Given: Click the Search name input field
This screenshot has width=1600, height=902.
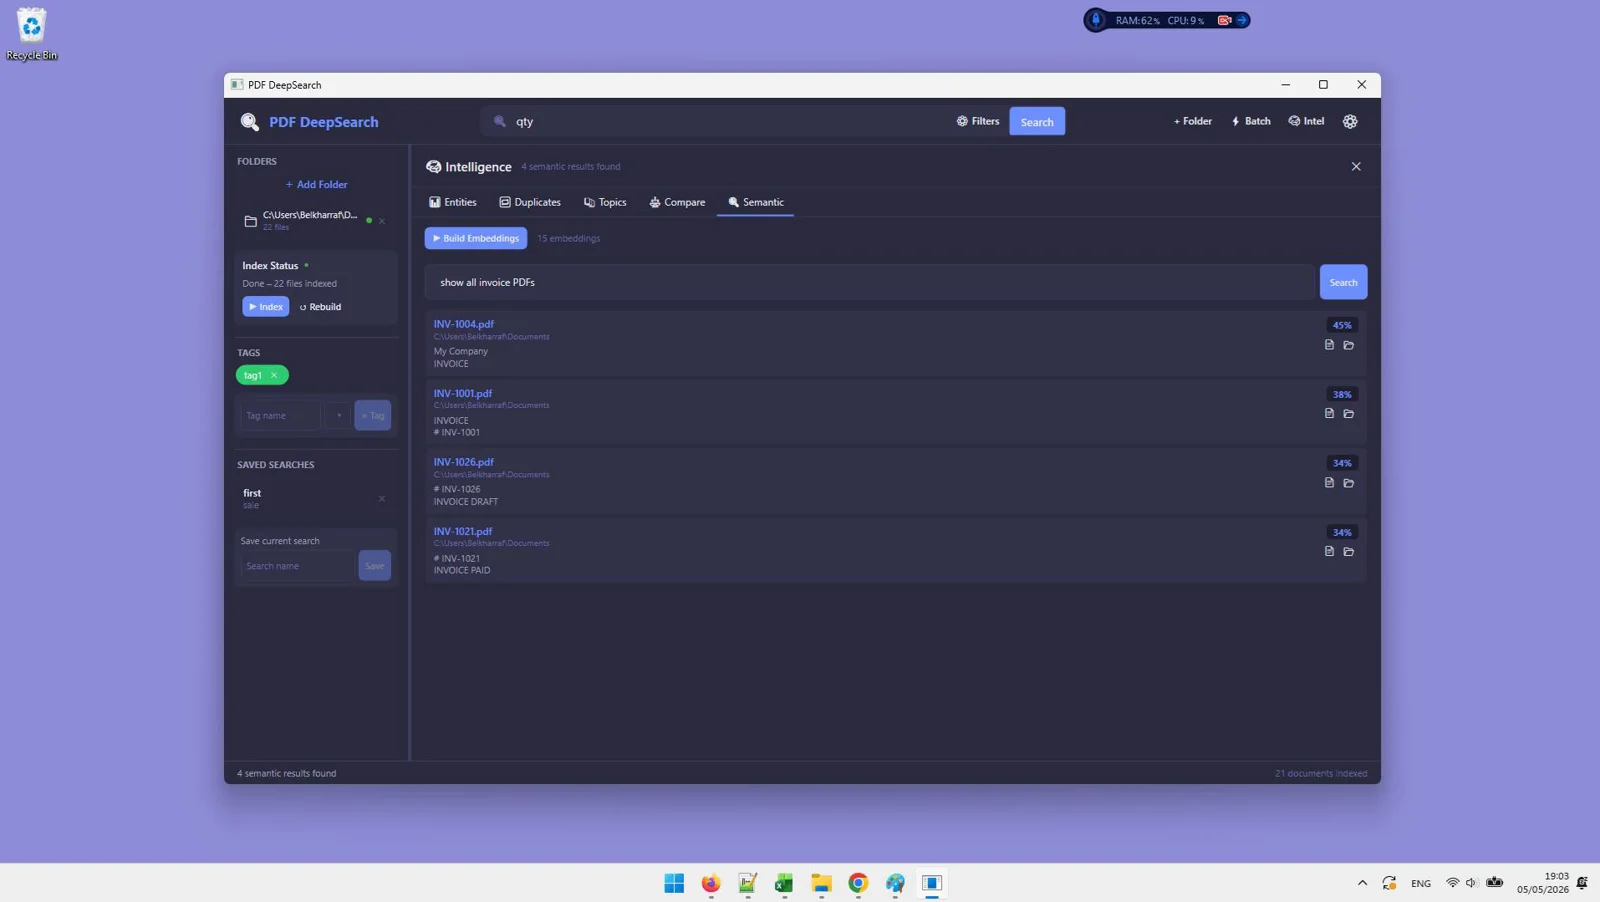Looking at the screenshot, I should point(297,566).
